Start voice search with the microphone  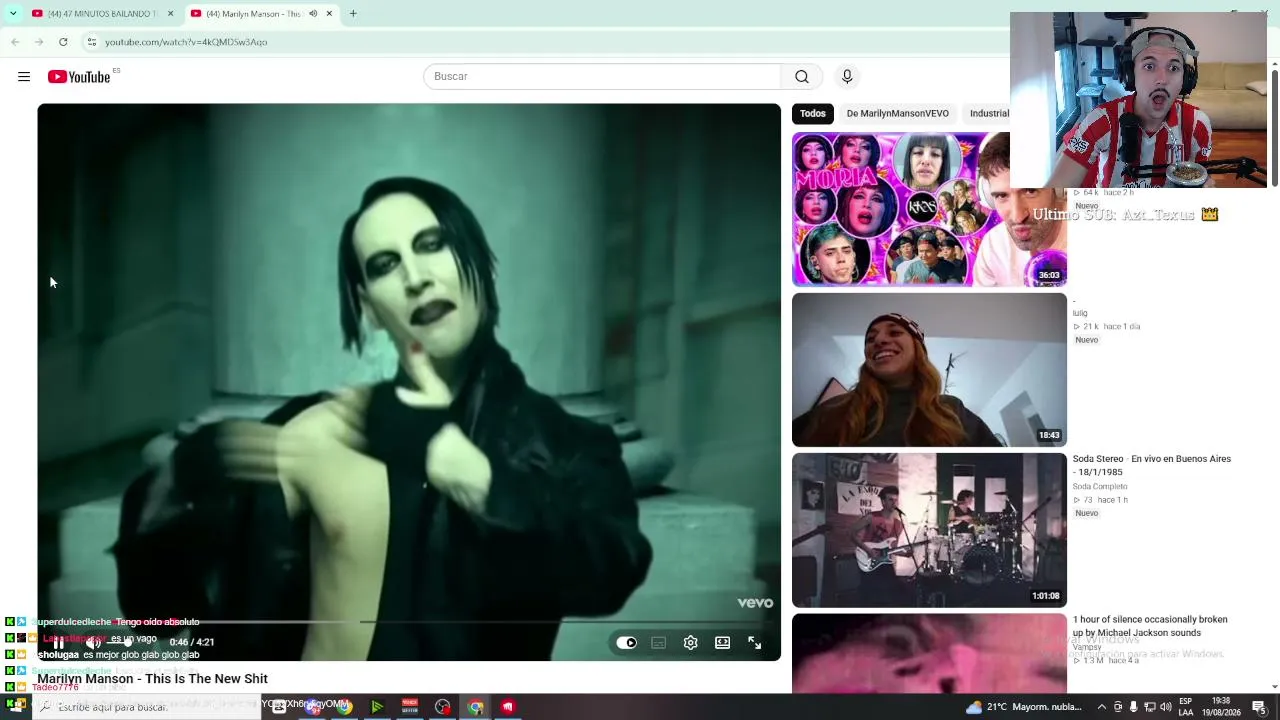pos(847,77)
